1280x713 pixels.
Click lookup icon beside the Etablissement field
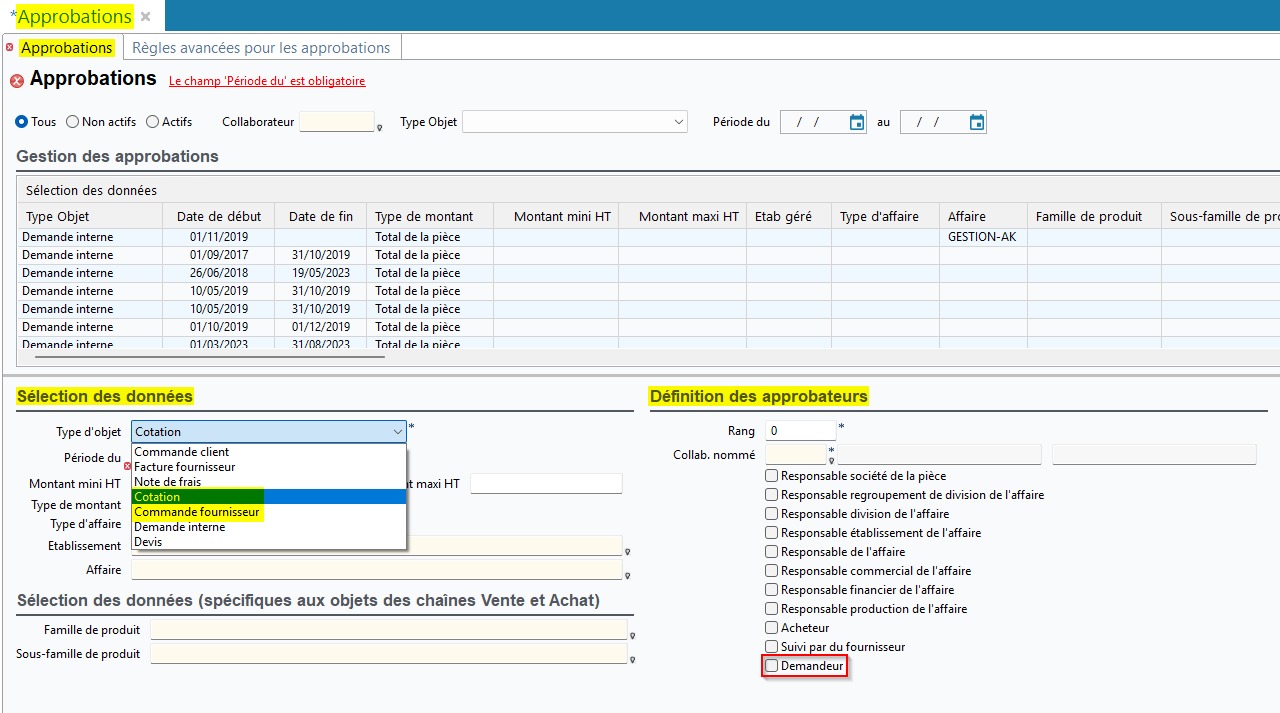628,551
